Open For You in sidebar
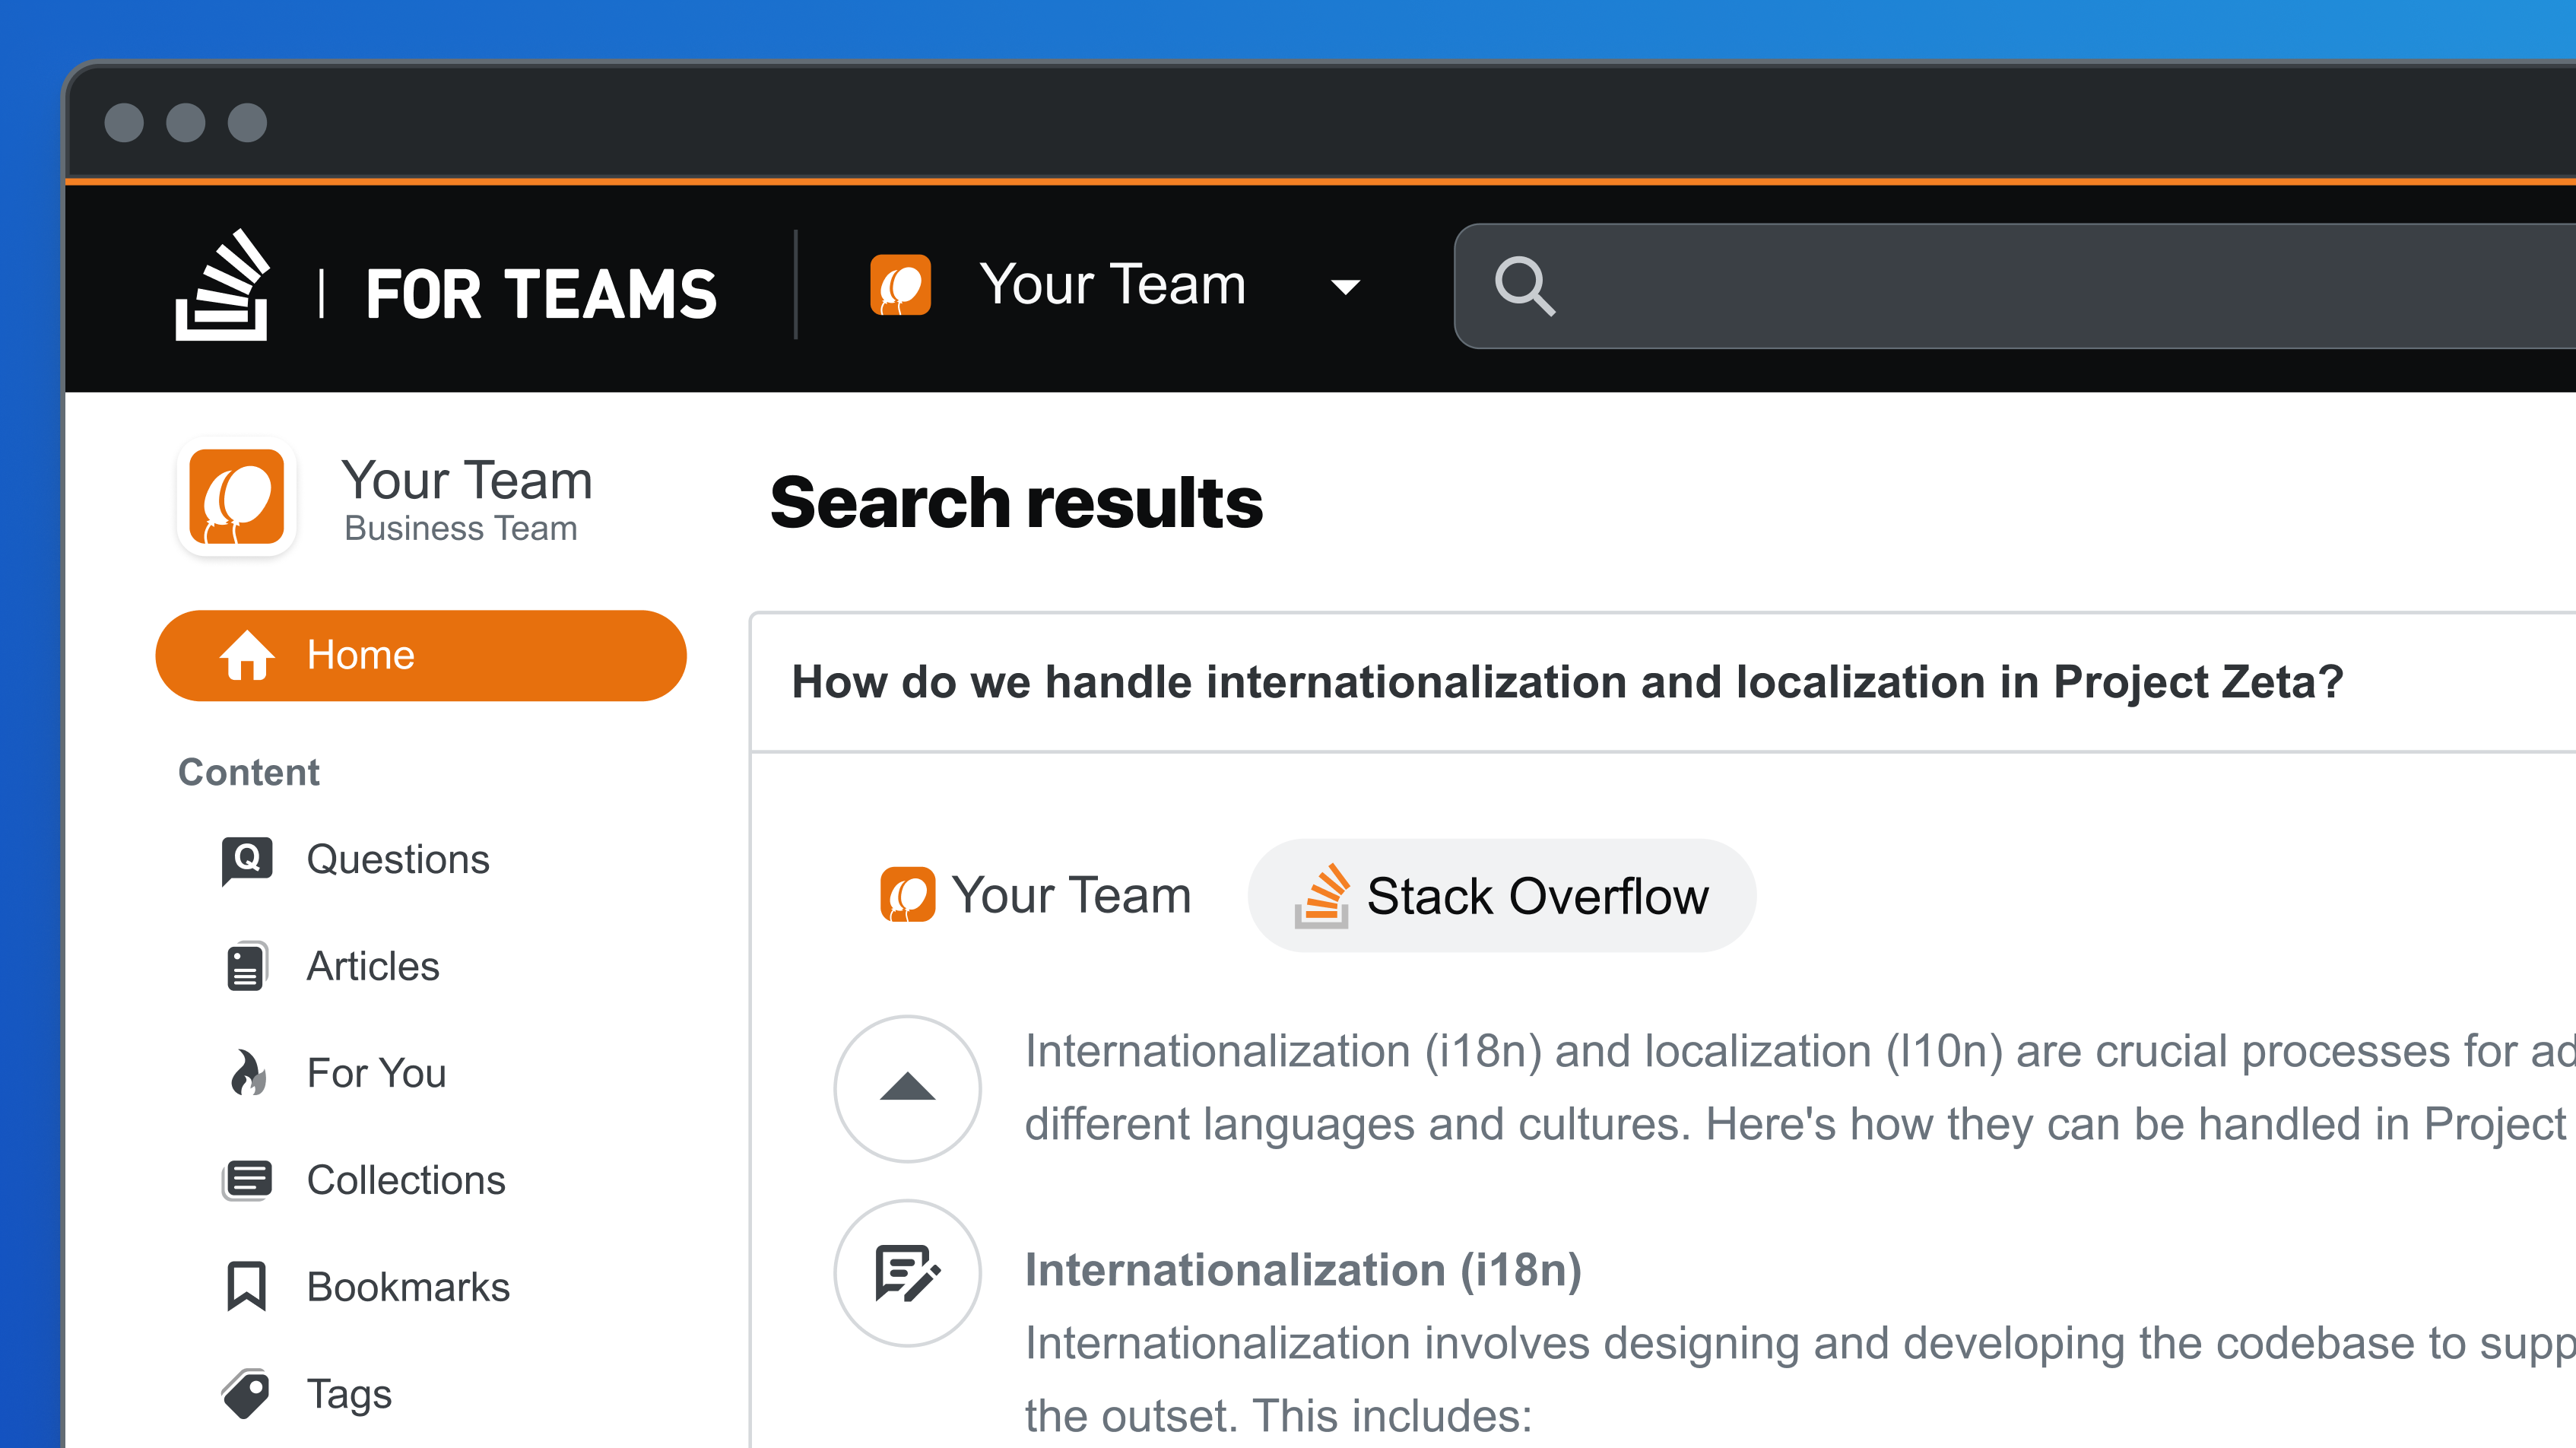The height and width of the screenshot is (1448, 2576). point(376,1073)
